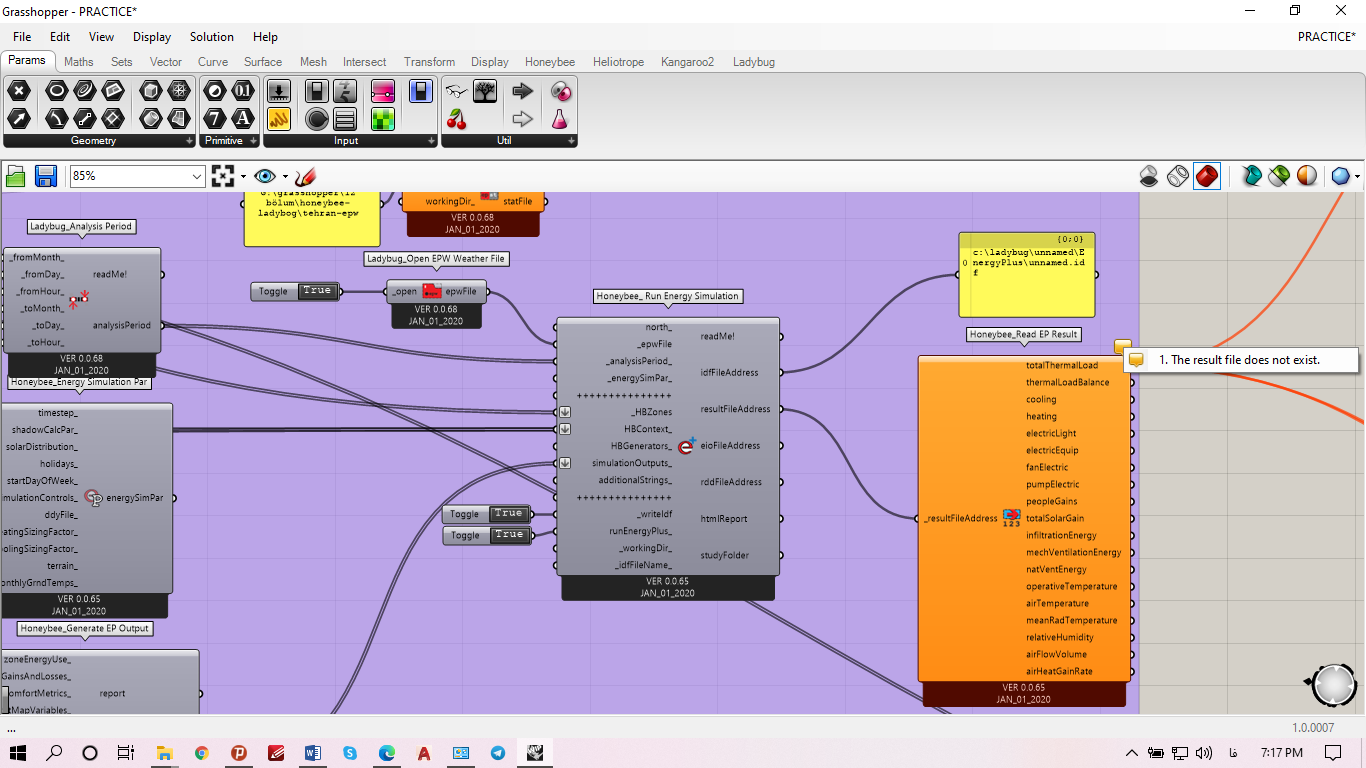
Task: Open the Solution menu
Action: [x=212, y=37]
